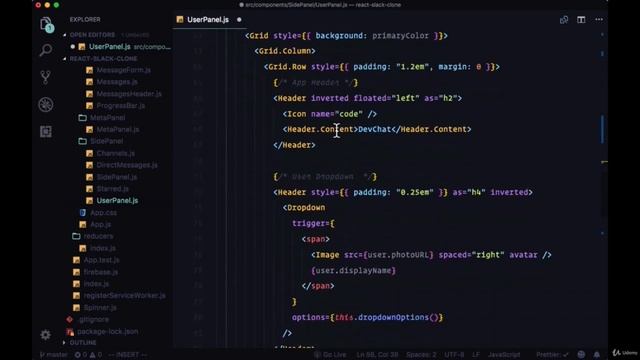The height and width of the screenshot is (360, 640).
Task: Click Go Live in the status bar
Action: pos(330,355)
